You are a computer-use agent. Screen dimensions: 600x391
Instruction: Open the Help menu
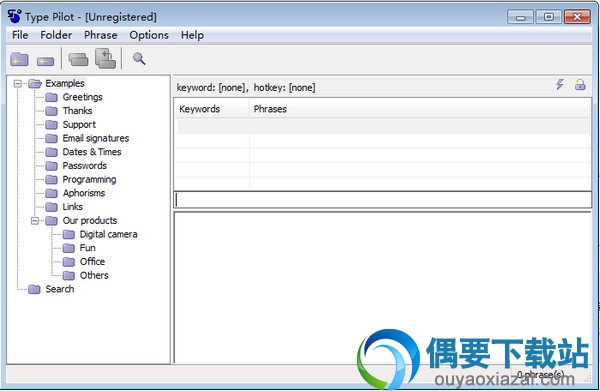pos(192,35)
